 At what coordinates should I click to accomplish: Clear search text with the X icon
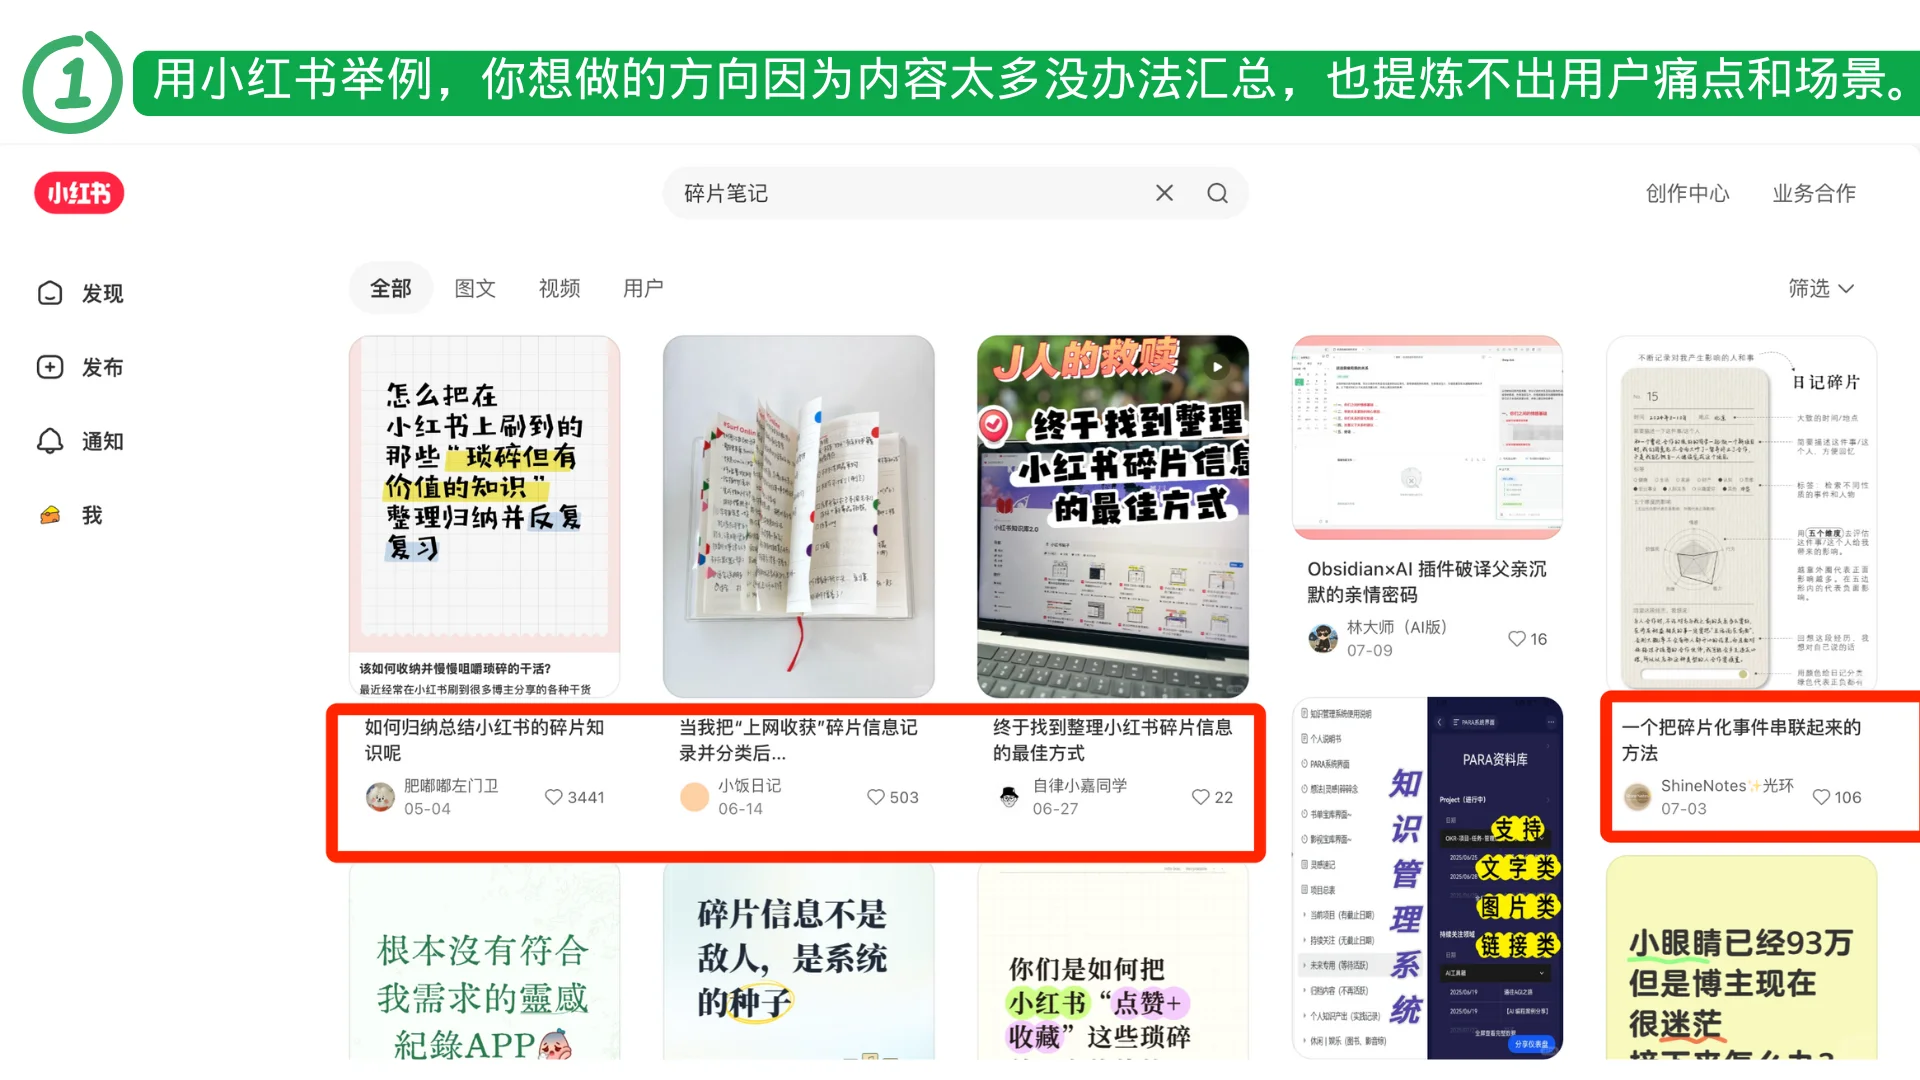coord(1163,192)
